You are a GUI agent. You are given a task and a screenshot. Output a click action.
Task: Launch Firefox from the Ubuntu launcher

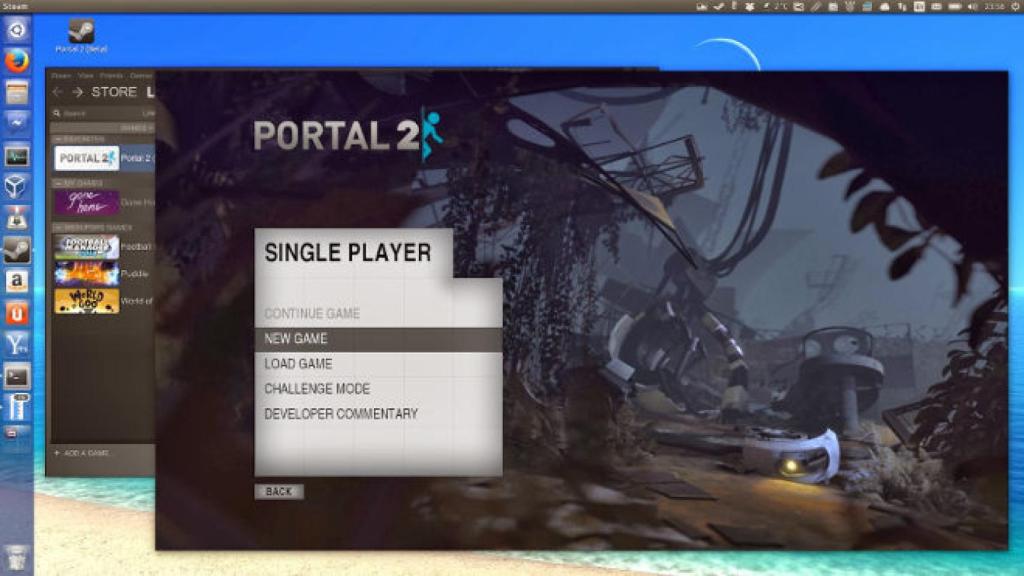[14, 60]
